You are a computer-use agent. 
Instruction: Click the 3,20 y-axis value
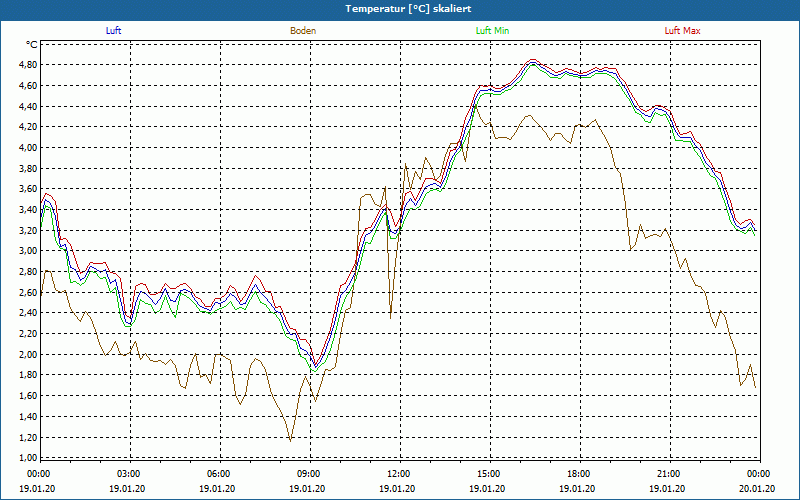[x=28, y=230]
